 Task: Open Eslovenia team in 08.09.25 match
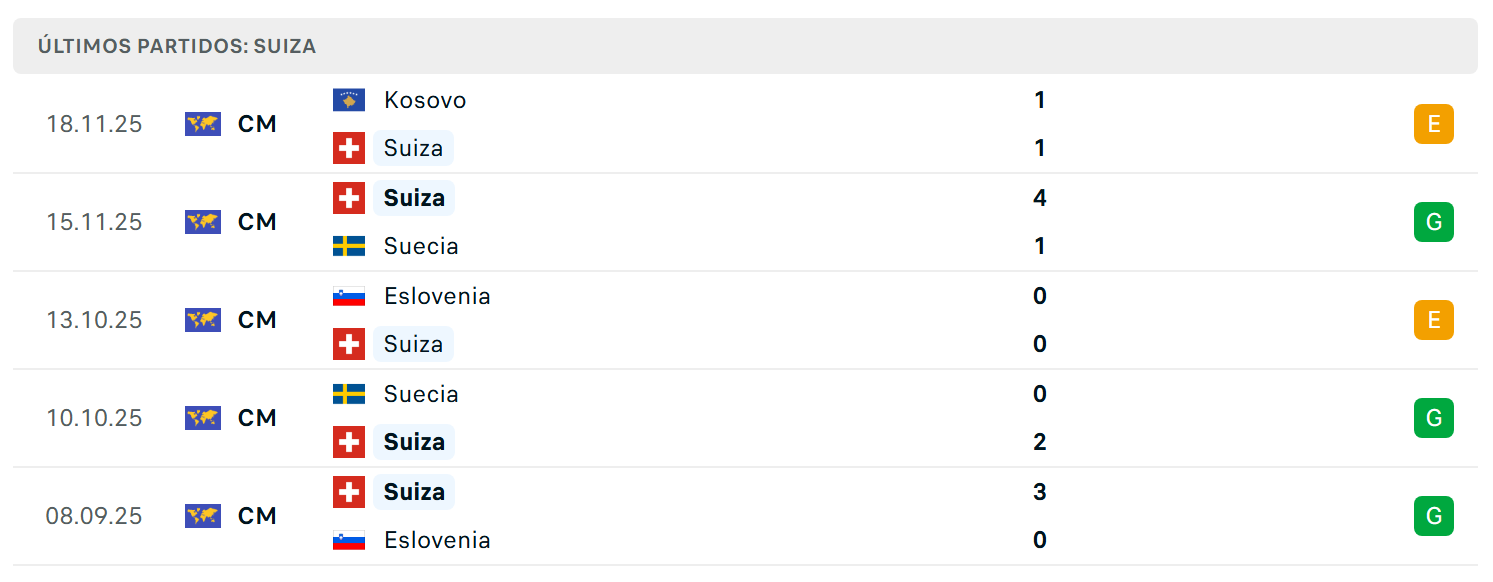pos(437,540)
